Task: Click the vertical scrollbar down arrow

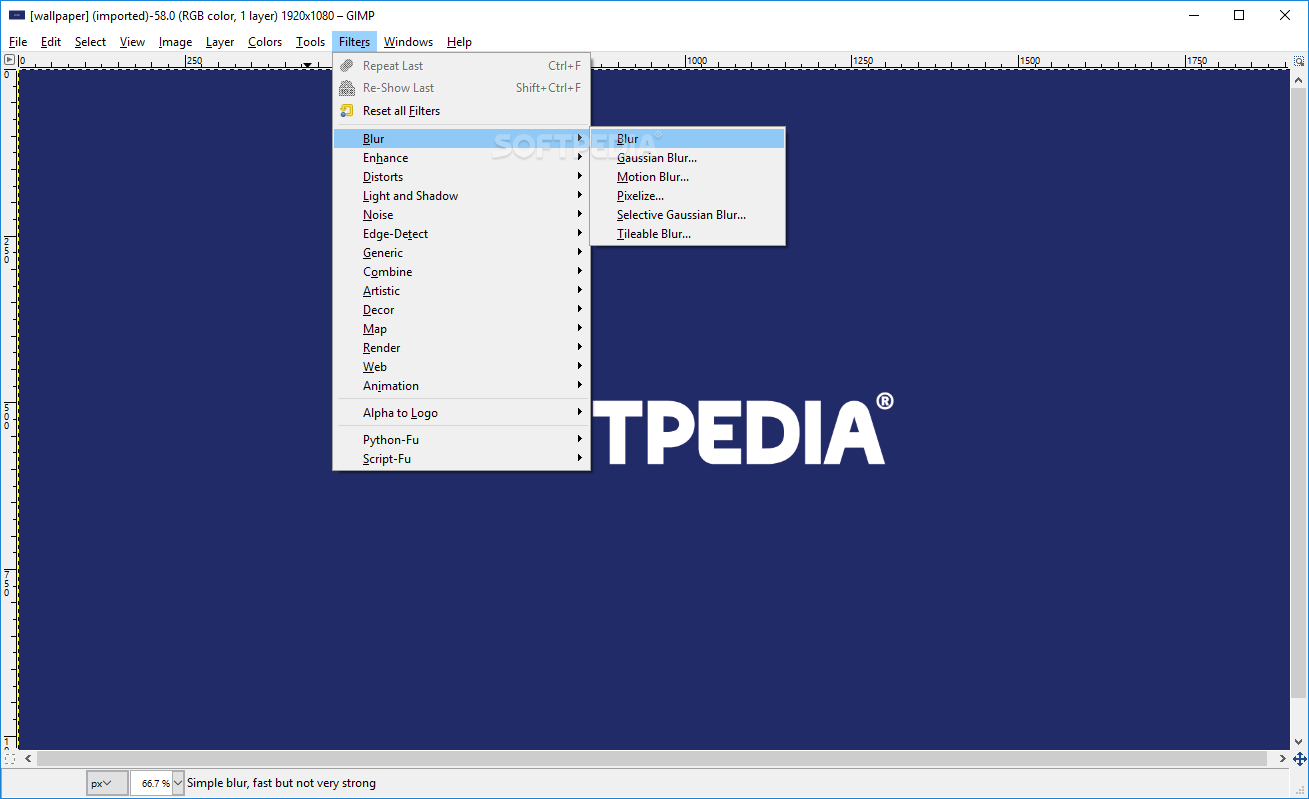Action: [x=1299, y=744]
